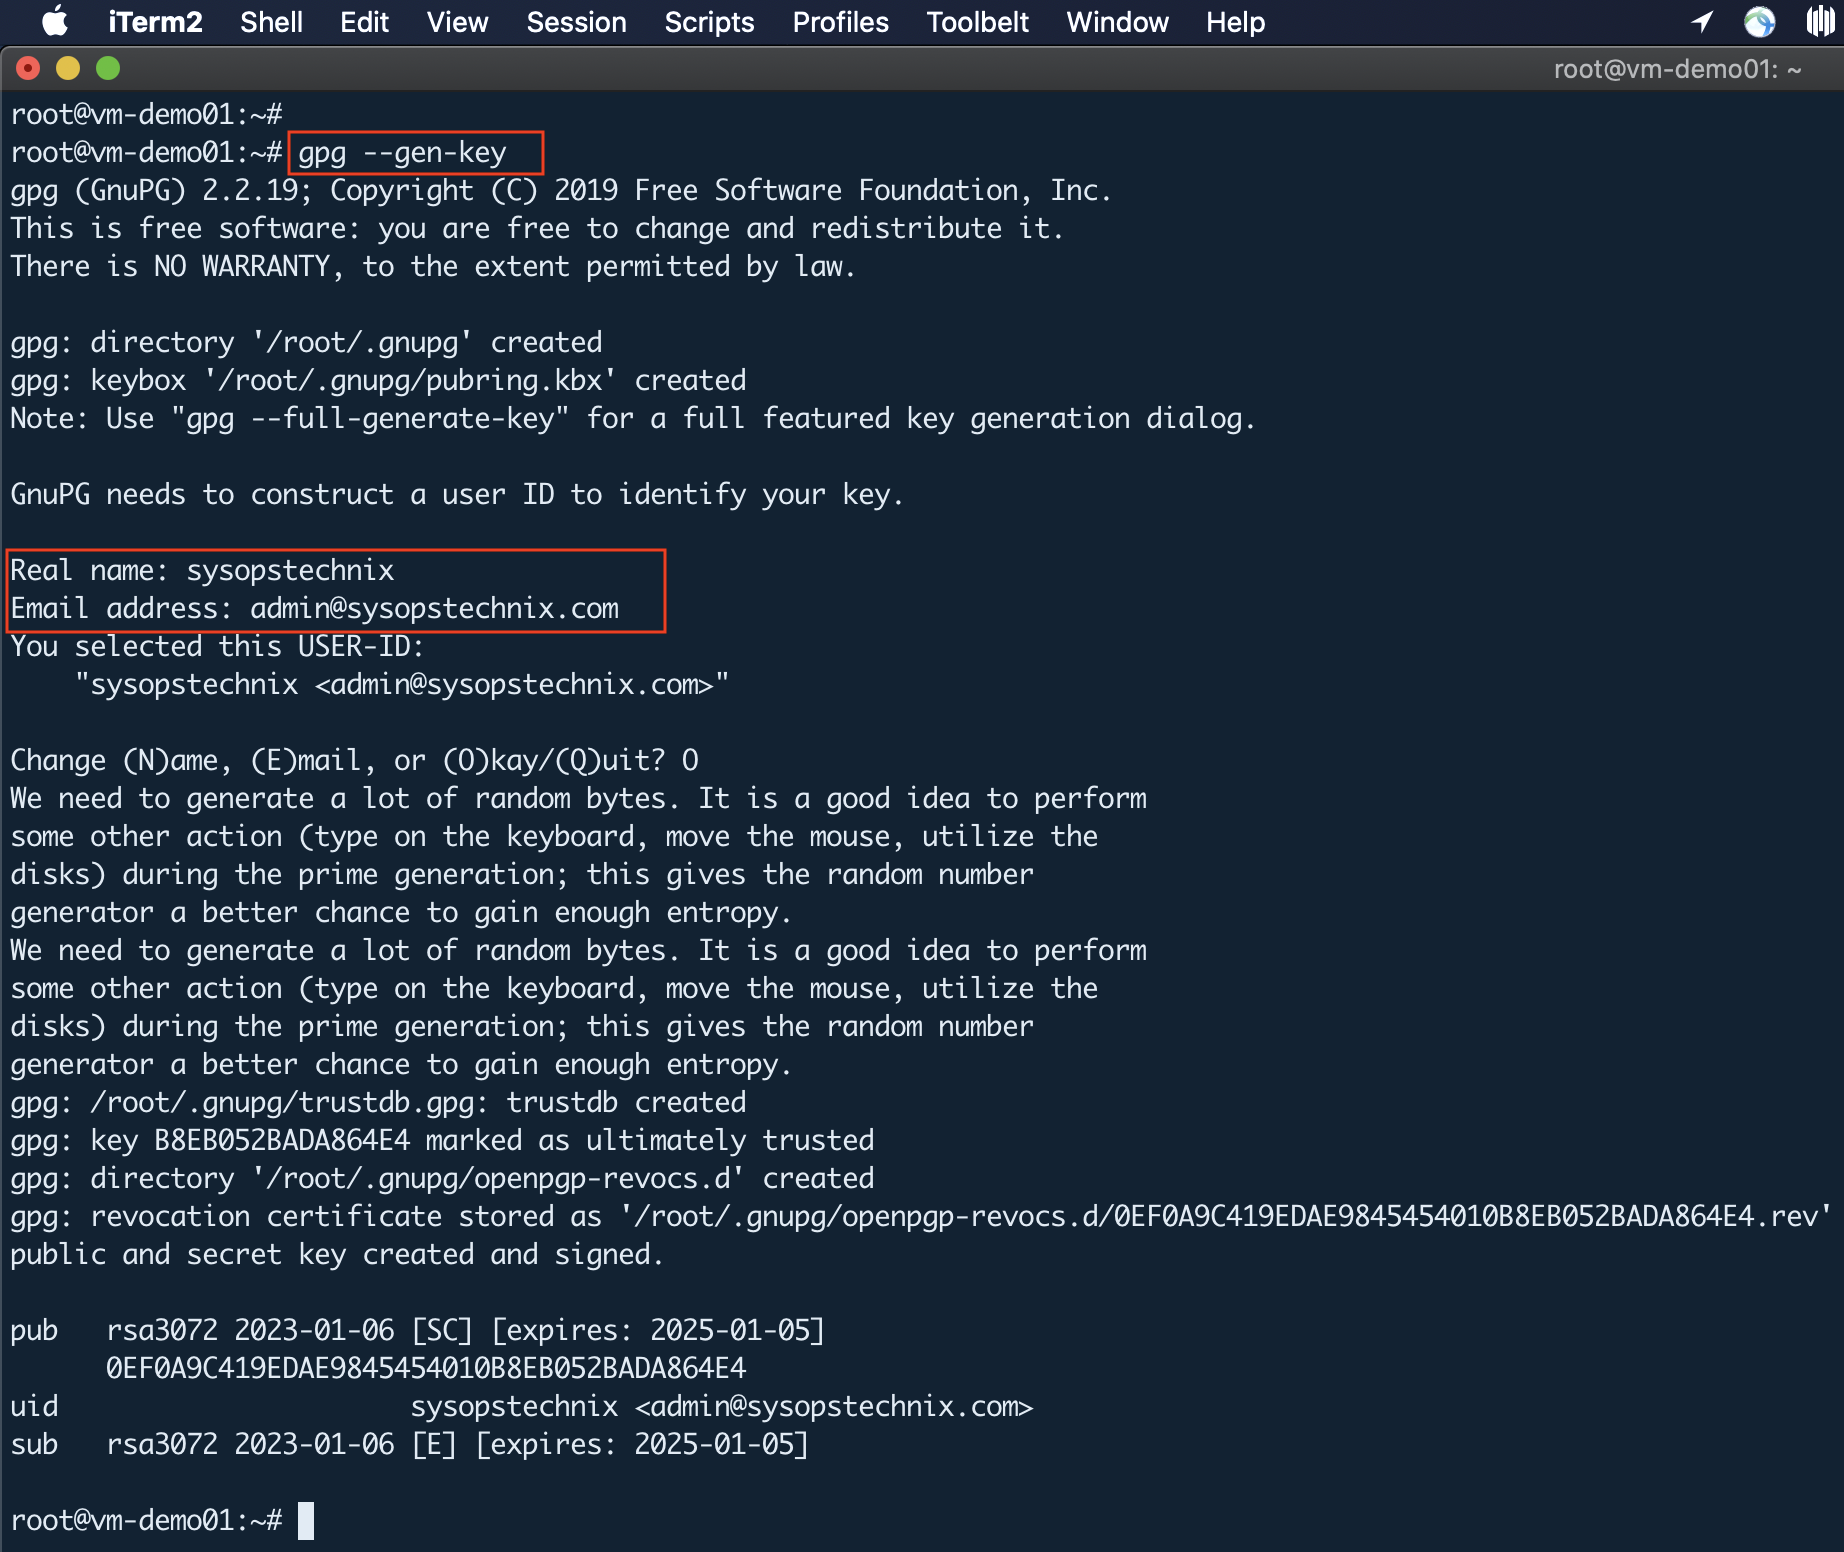Click the 'Email address: admin@sysopstechnix.com' line
The height and width of the screenshot is (1552, 1844).
[315, 609]
